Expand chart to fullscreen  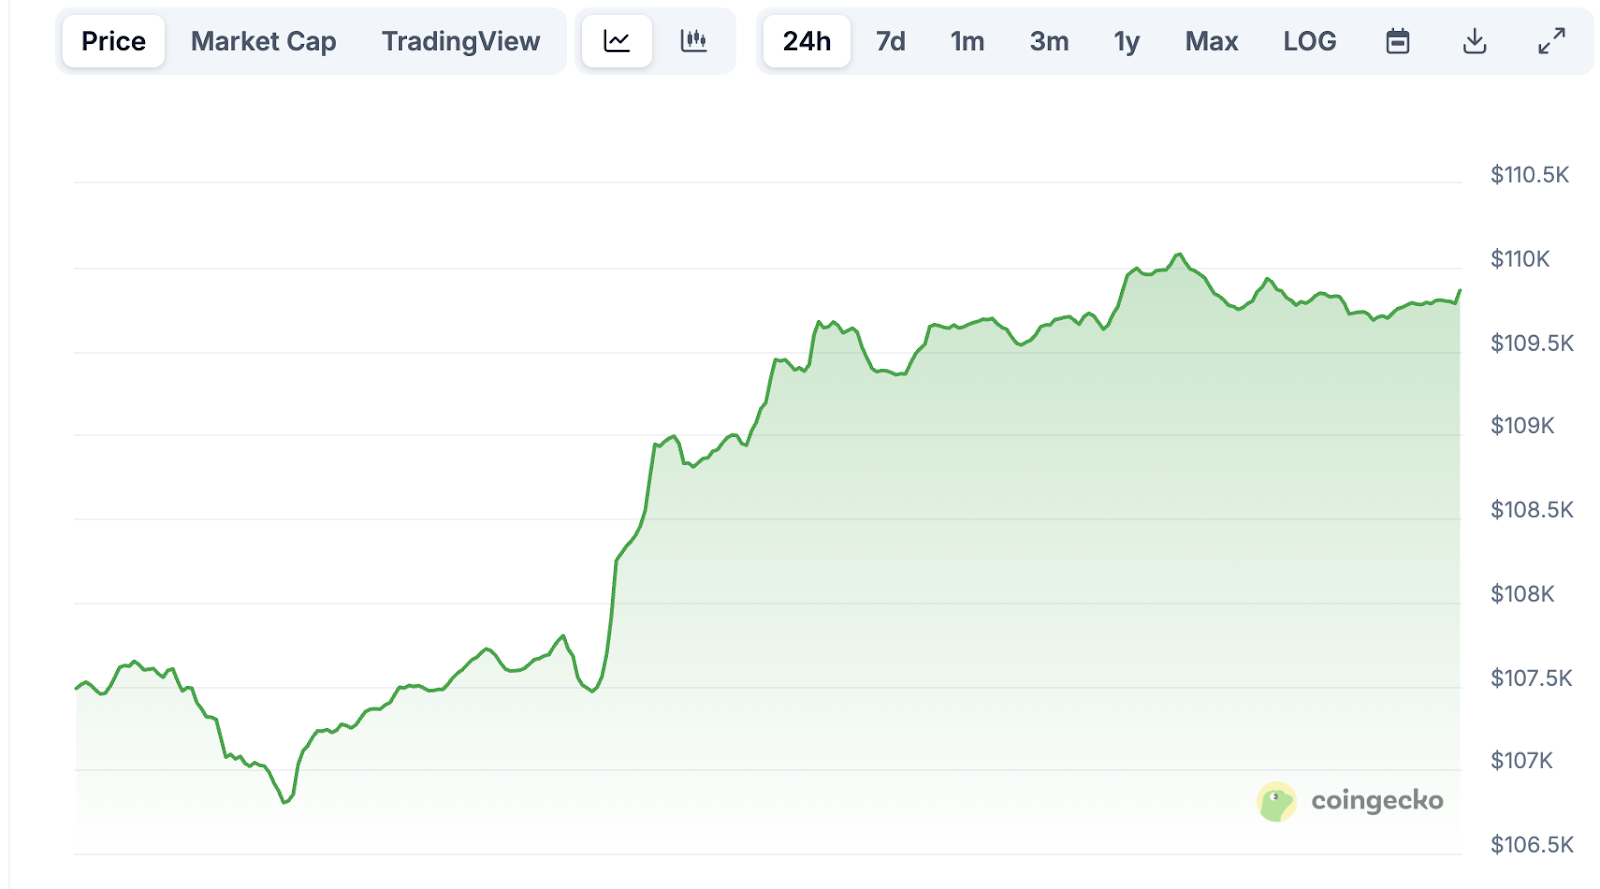(x=1551, y=41)
